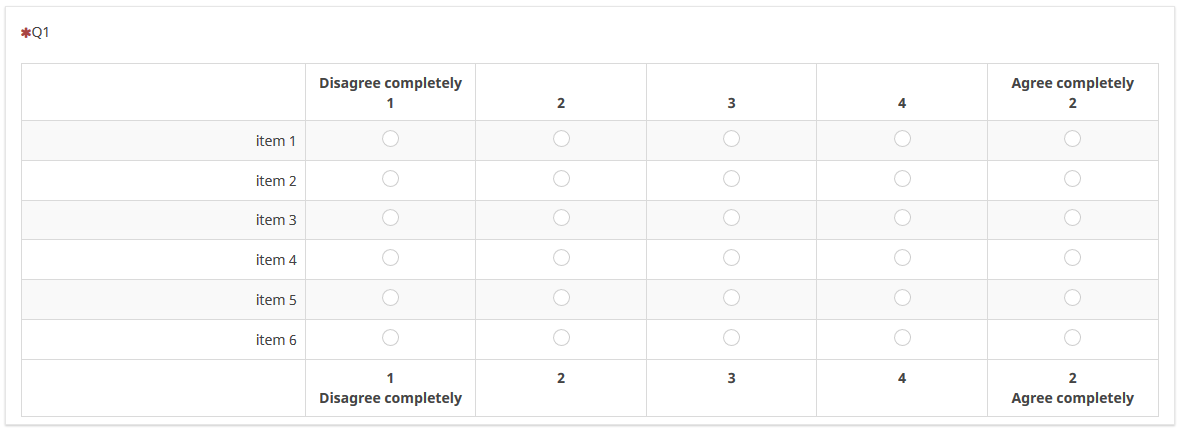This screenshot has width=1184, height=433.
Task: Choose rating 3 for item 1
Action: [731, 139]
